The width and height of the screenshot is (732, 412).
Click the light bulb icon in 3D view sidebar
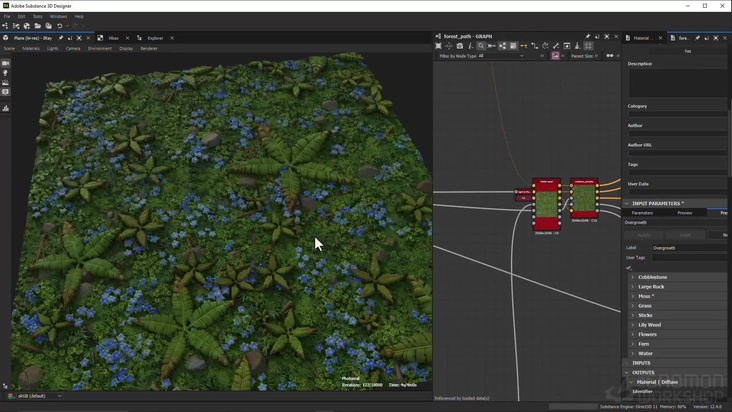(x=5, y=73)
